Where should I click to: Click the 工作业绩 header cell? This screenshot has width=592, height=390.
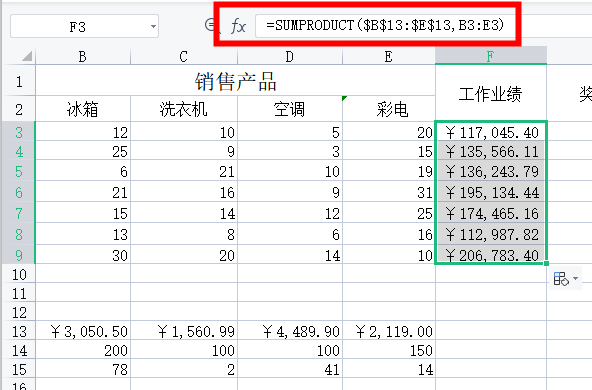[x=490, y=94]
